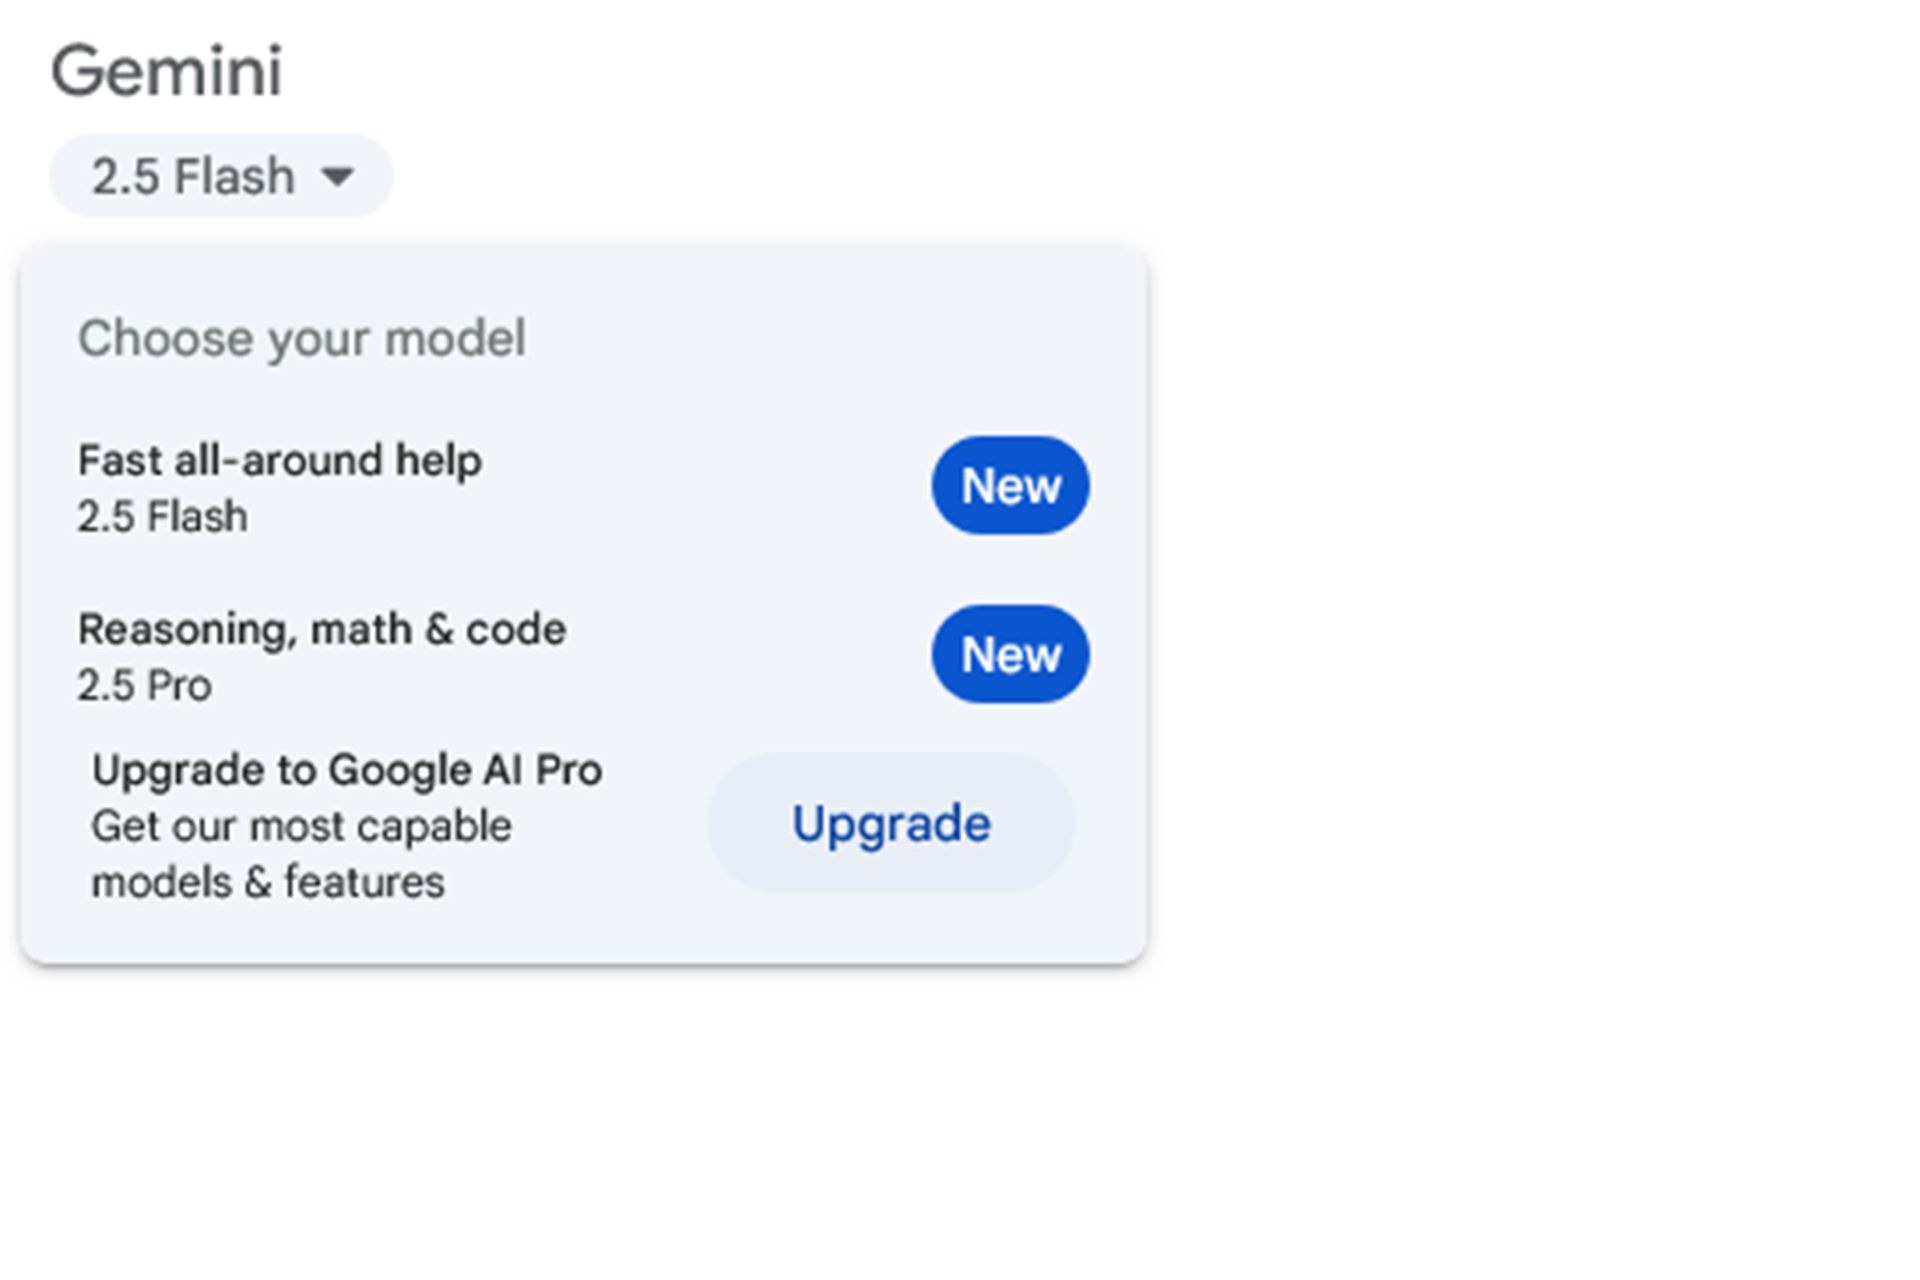Viewport: 1920px width, 1280px height.
Task: Click the New badge next to 2.5 Pro
Action: 1010,655
